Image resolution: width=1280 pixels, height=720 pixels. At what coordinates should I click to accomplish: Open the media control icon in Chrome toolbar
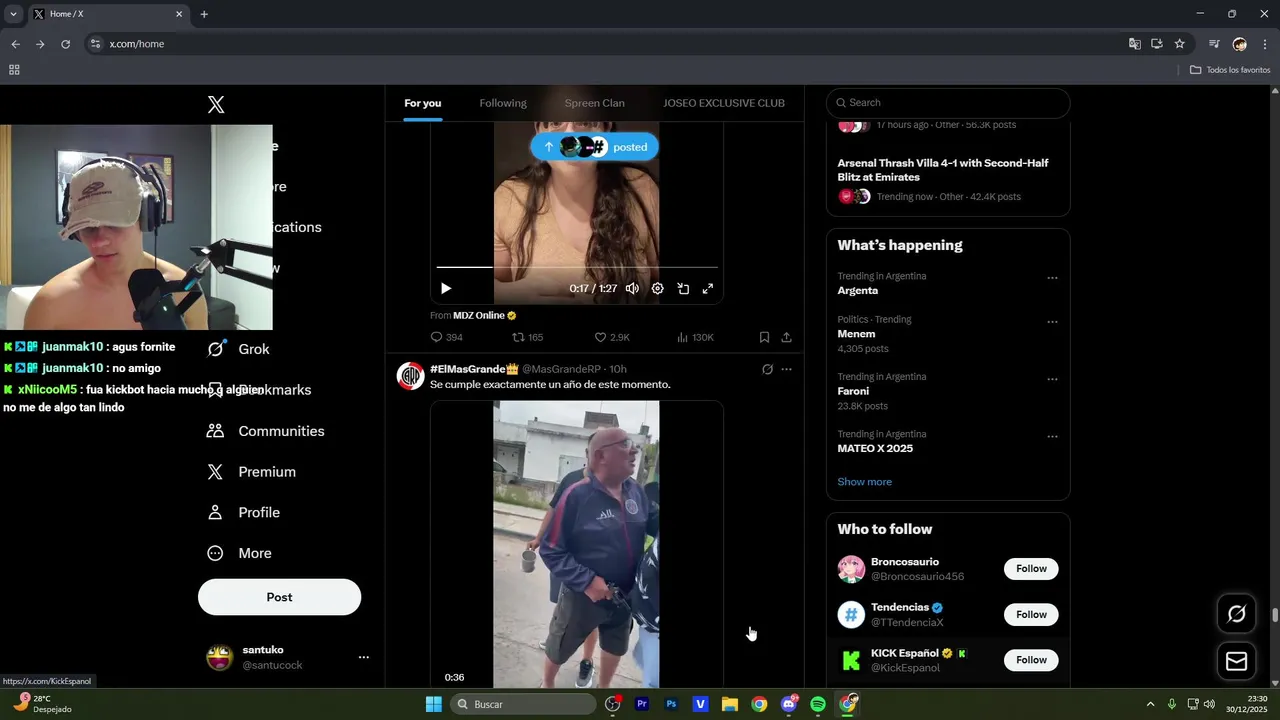(1214, 44)
